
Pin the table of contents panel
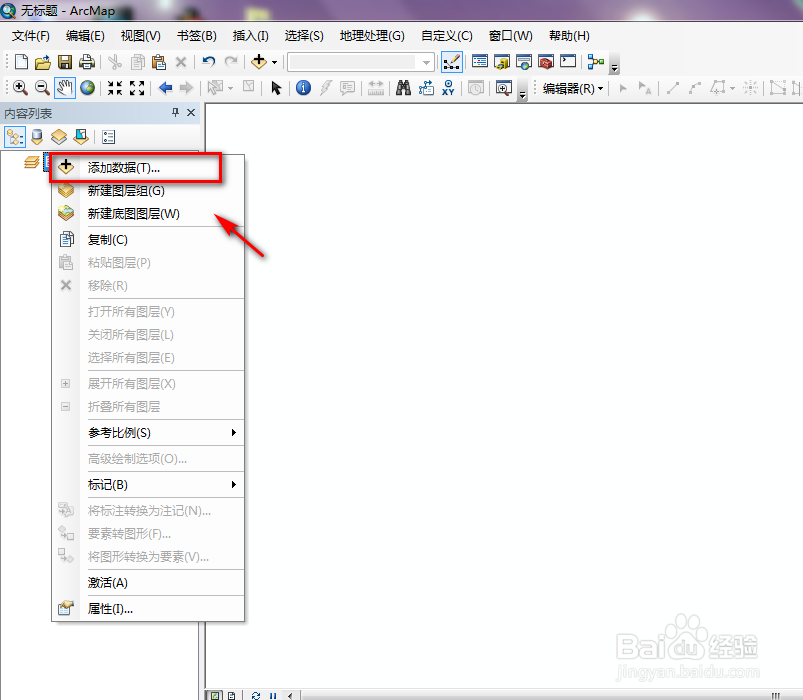tap(175, 112)
